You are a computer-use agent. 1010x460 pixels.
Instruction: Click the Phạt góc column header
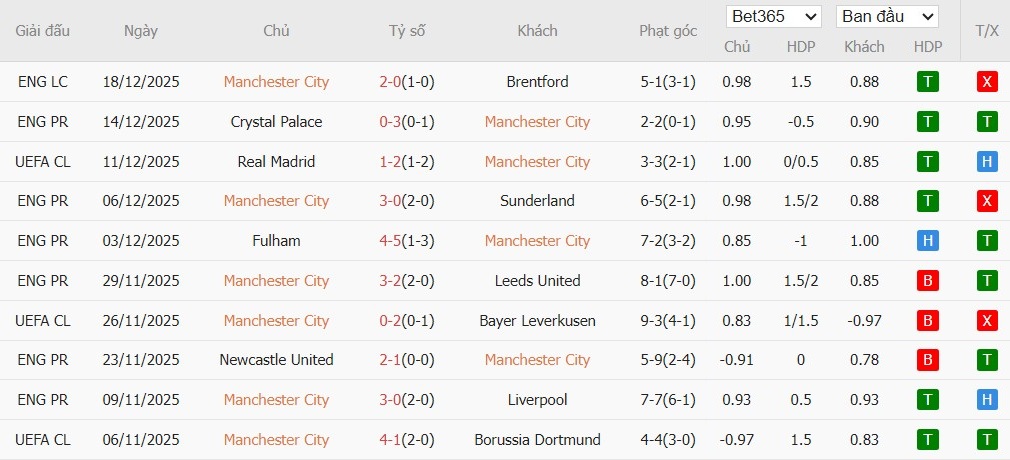click(x=668, y=31)
